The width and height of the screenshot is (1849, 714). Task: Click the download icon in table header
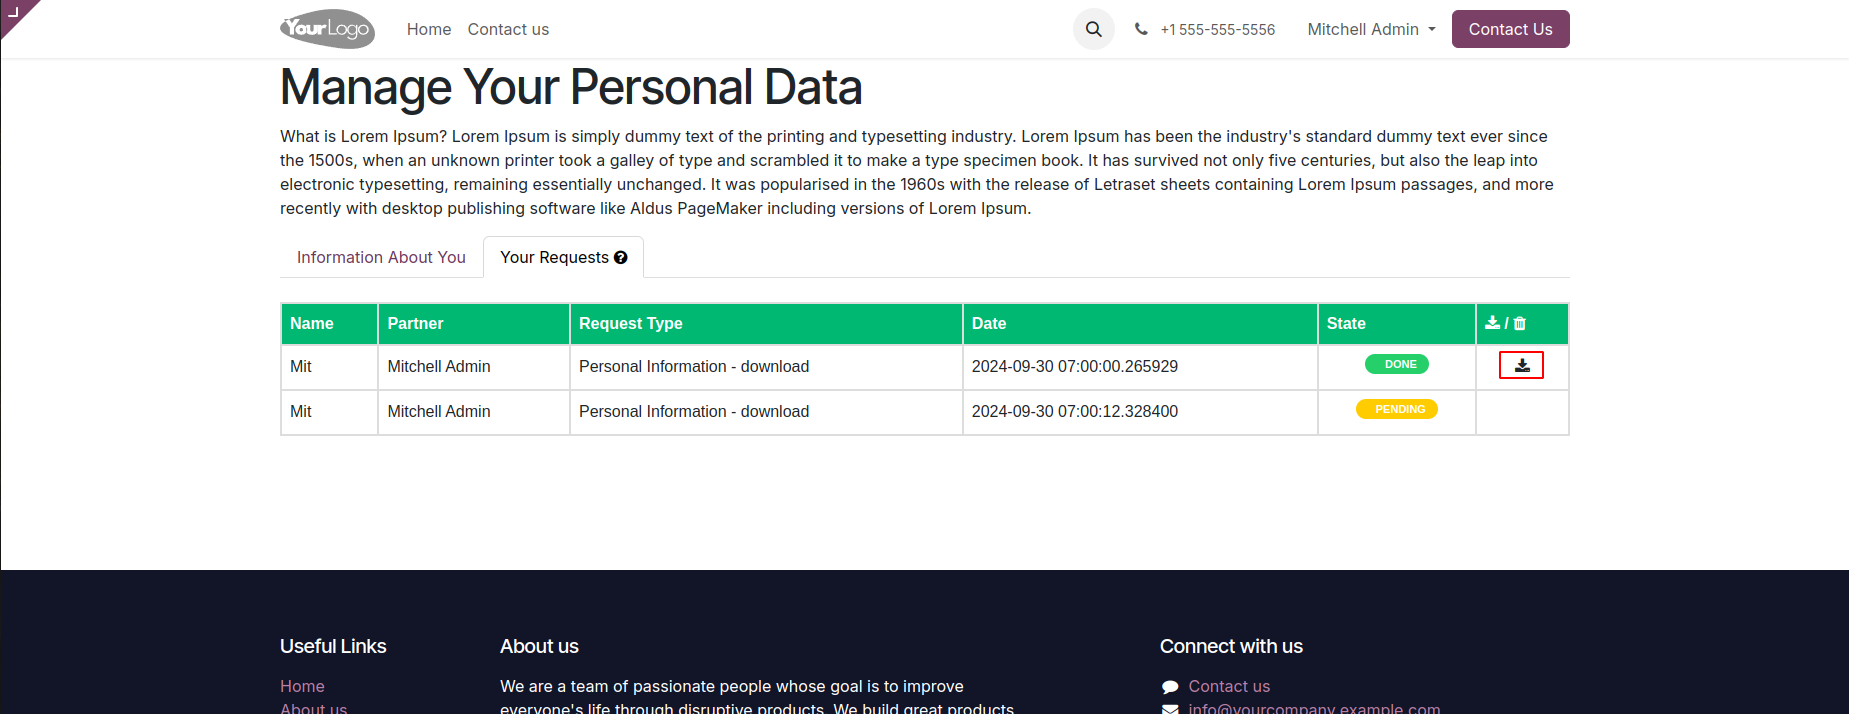click(1492, 323)
